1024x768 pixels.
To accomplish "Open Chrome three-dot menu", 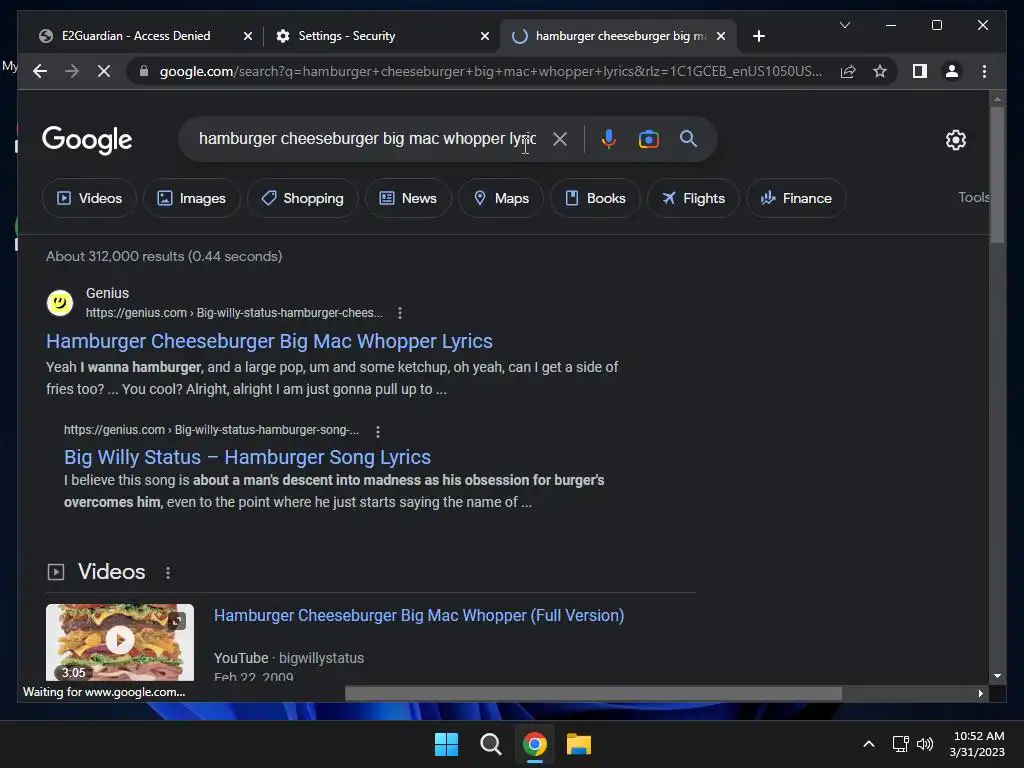I will (984, 71).
